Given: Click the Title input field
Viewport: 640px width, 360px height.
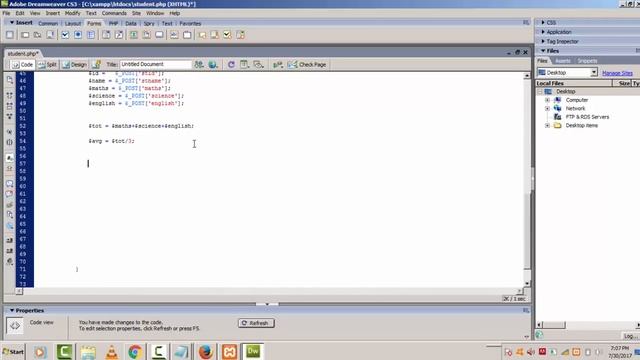Looking at the screenshot, I should click(156, 64).
